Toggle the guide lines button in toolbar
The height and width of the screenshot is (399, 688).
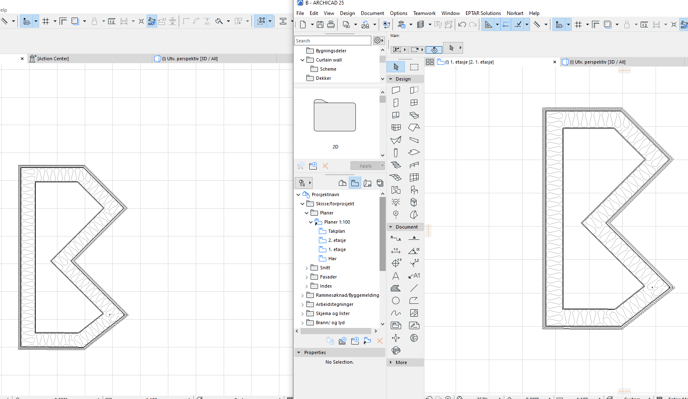[x=488, y=25]
